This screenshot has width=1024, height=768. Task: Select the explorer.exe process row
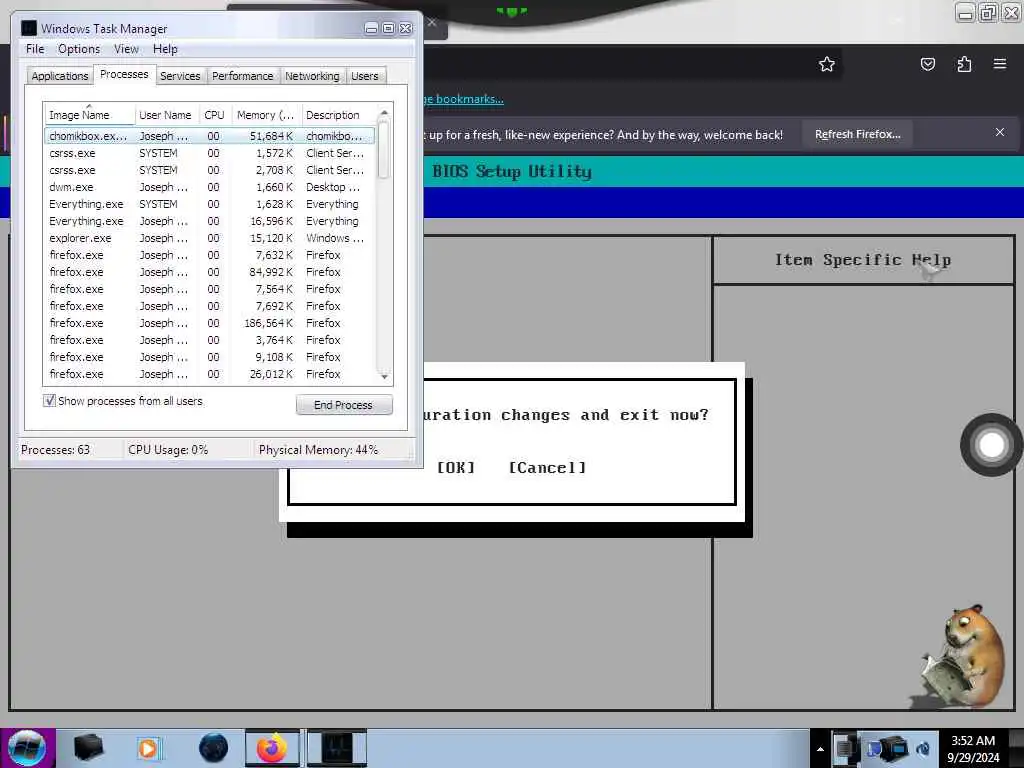click(210, 238)
